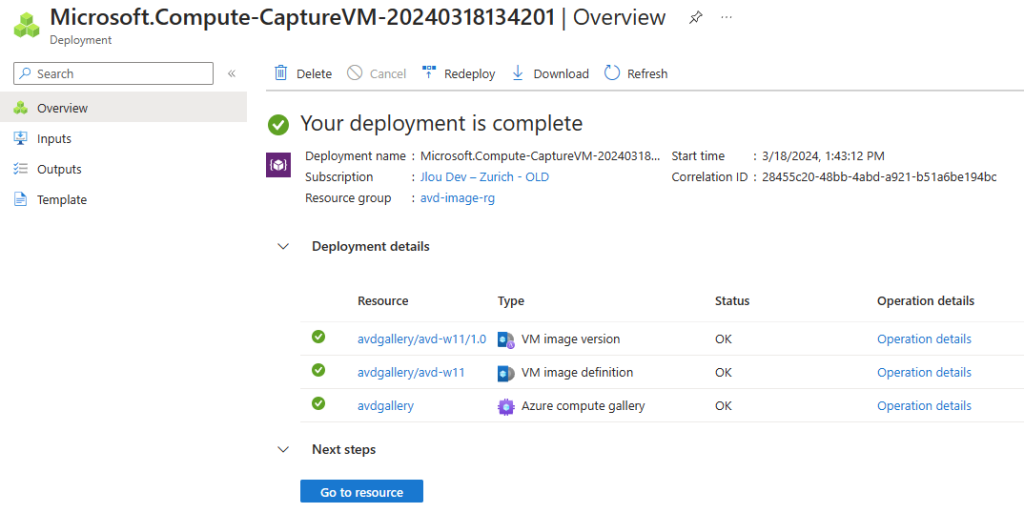Click the Overview cubes icon in sidebar
The image size is (1024, 513).
coord(21,108)
